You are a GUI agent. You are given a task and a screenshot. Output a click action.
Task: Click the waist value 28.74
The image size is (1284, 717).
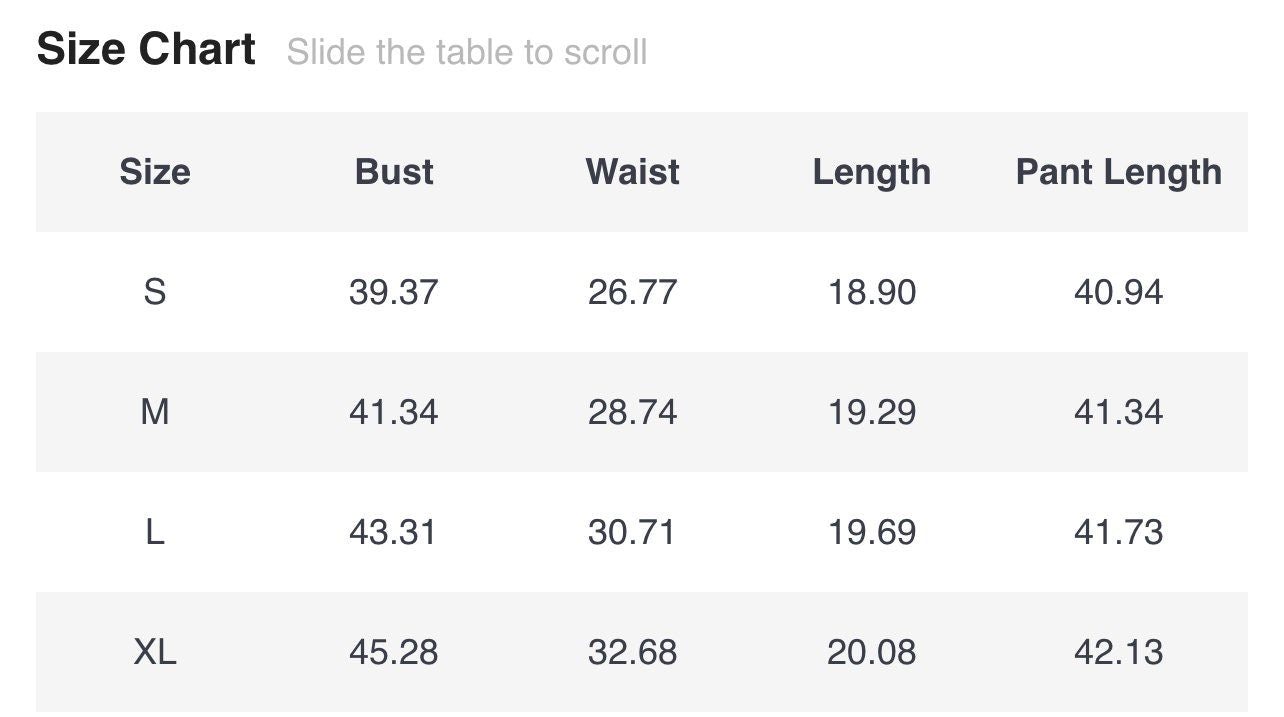[x=632, y=412]
